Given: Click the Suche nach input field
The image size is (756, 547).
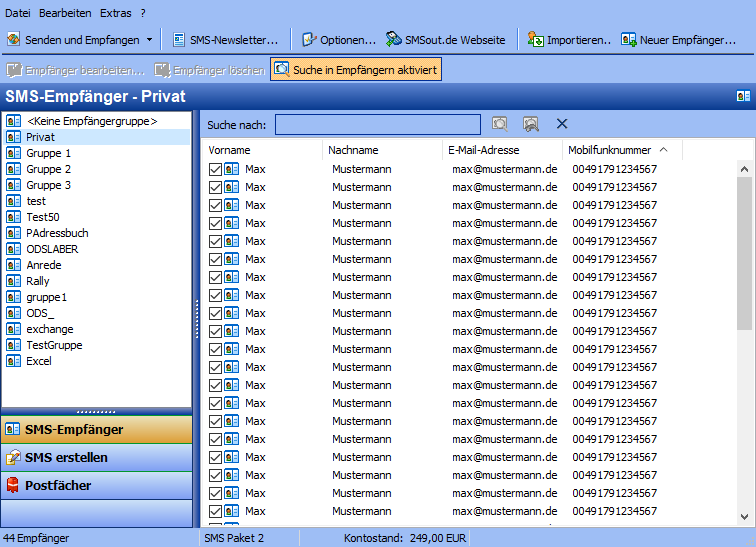Looking at the screenshot, I should pyautogui.click(x=377, y=124).
